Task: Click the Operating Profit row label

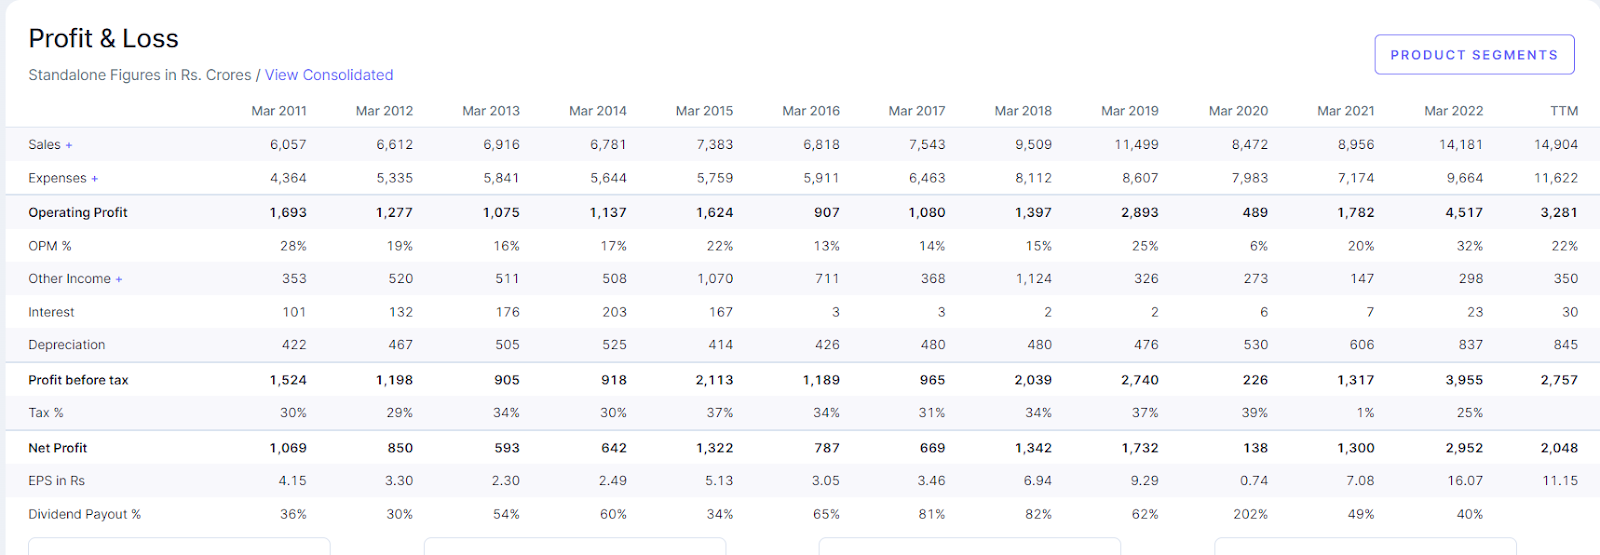Action: pyautogui.click(x=78, y=213)
